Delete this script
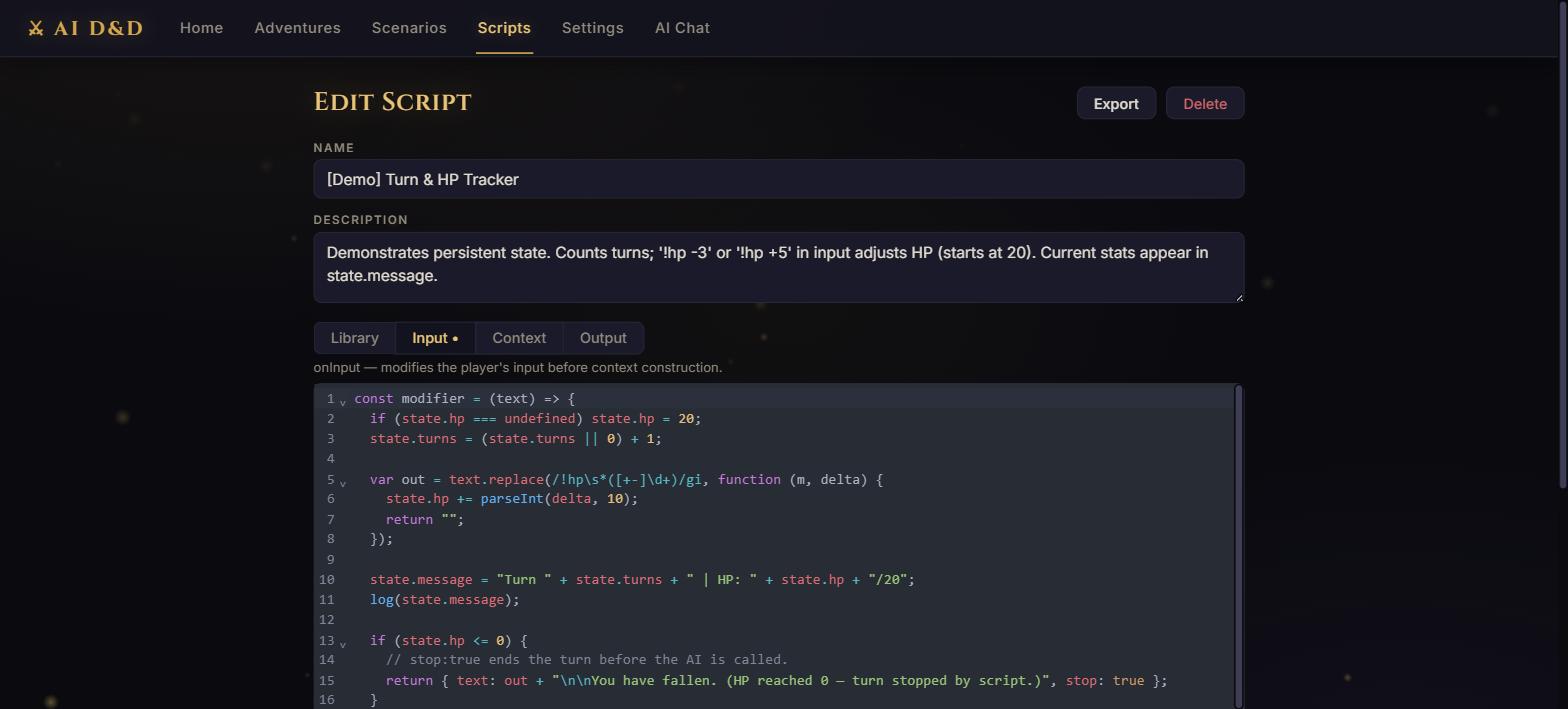The height and width of the screenshot is (709, 1568). pyautogui.click(x=1205, y=104)
